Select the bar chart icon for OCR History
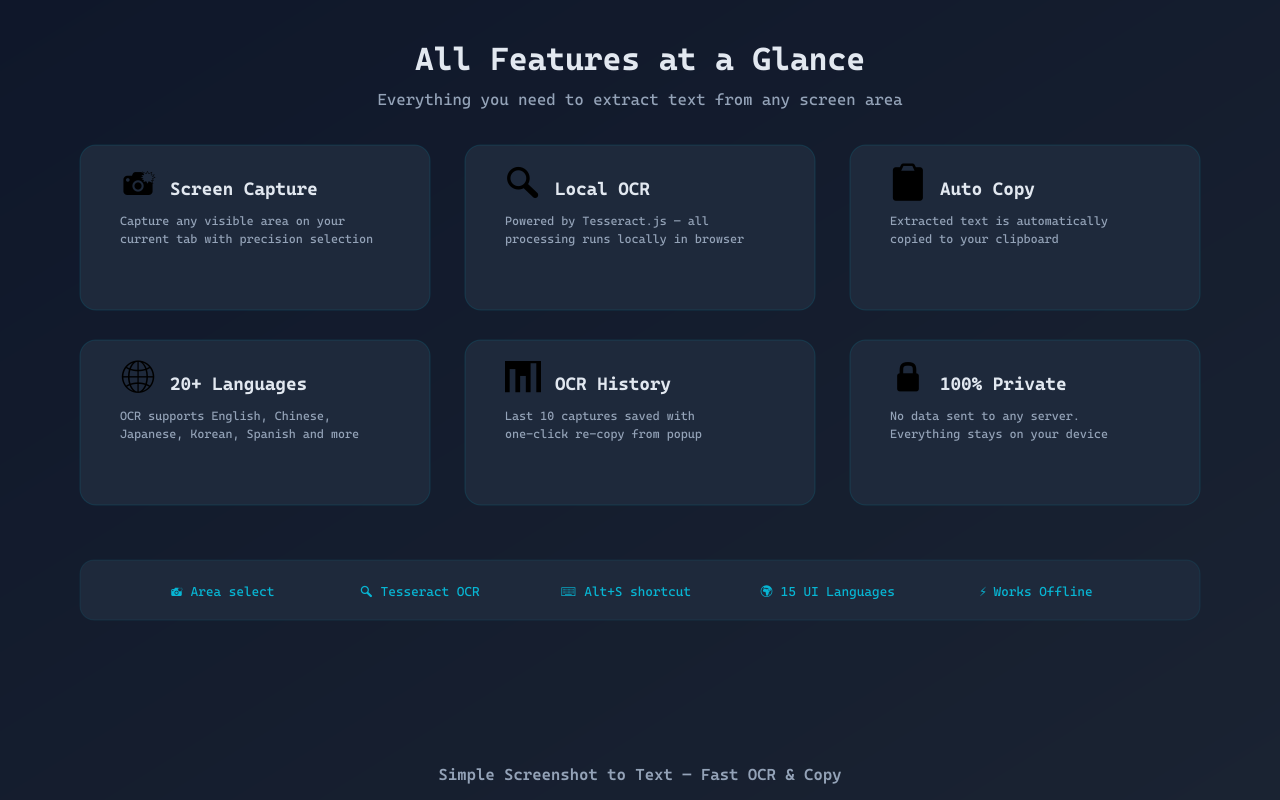Viewport: 1280px width, 800px height. point(522,377)
